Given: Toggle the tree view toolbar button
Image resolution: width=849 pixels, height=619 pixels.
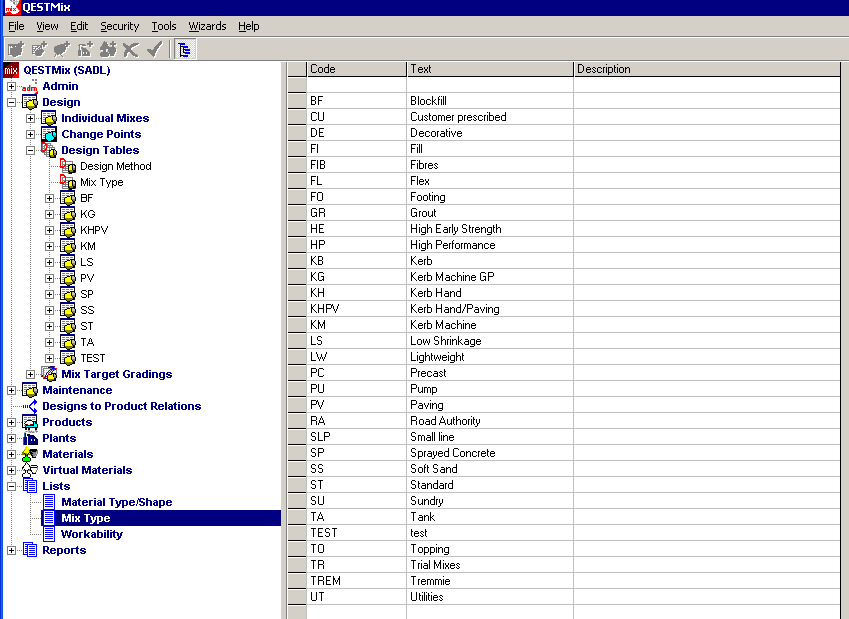Looking at the screenshot, I should click(184, 49).
